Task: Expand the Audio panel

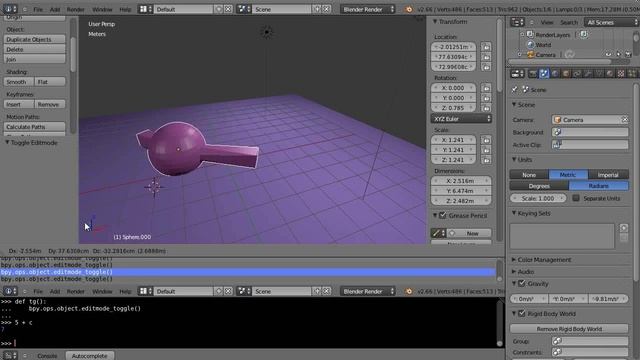Action: click(x=514, y=271)
